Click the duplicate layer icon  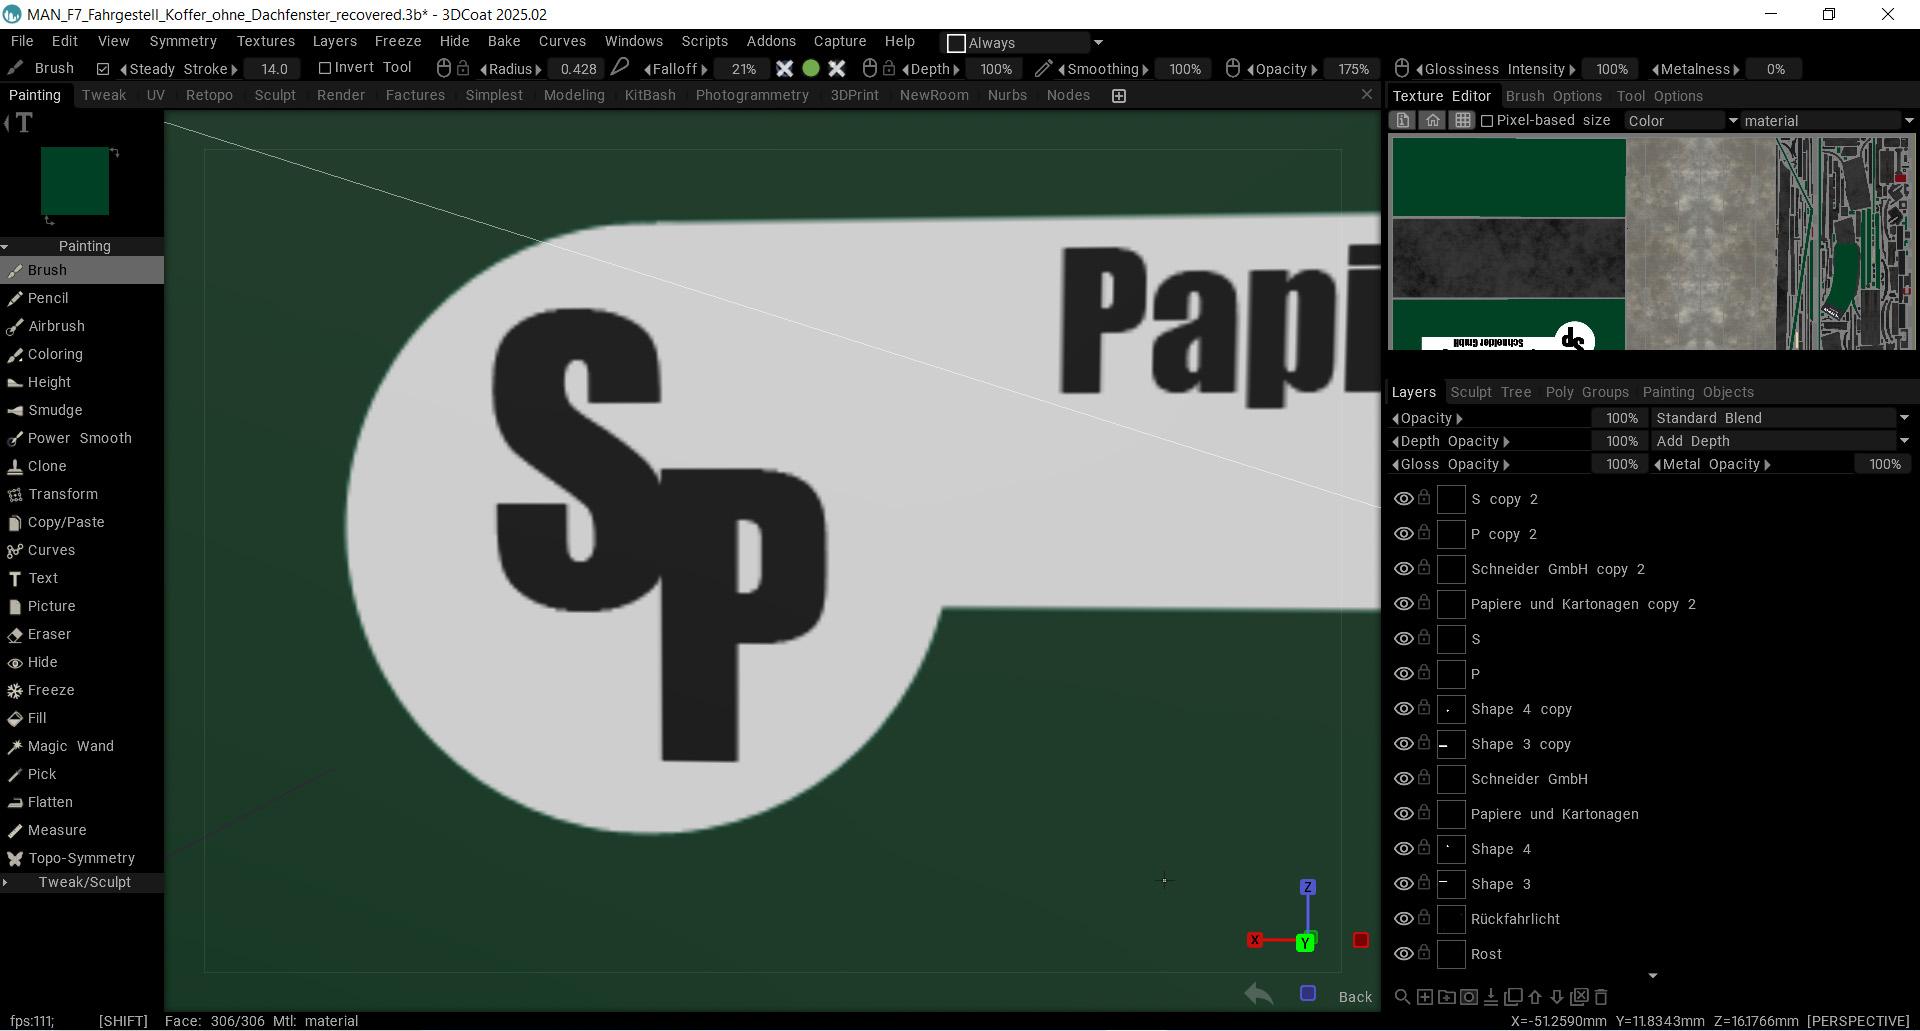[1513, 997]
